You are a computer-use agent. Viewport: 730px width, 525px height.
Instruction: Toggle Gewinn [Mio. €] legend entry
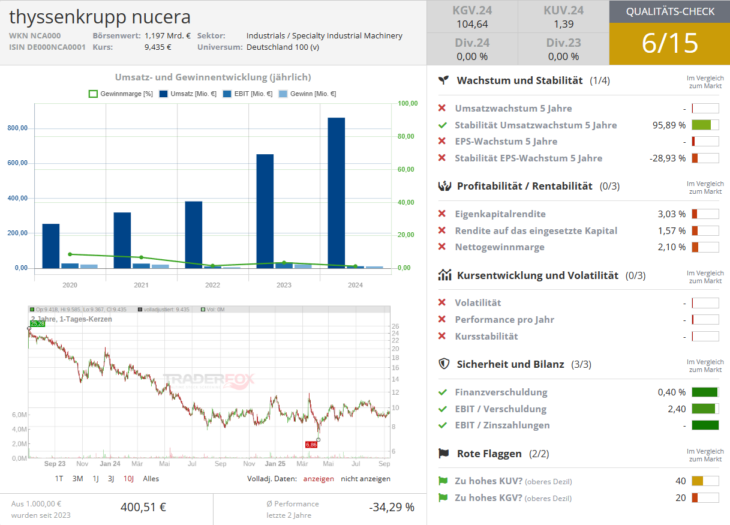[307, 94]
